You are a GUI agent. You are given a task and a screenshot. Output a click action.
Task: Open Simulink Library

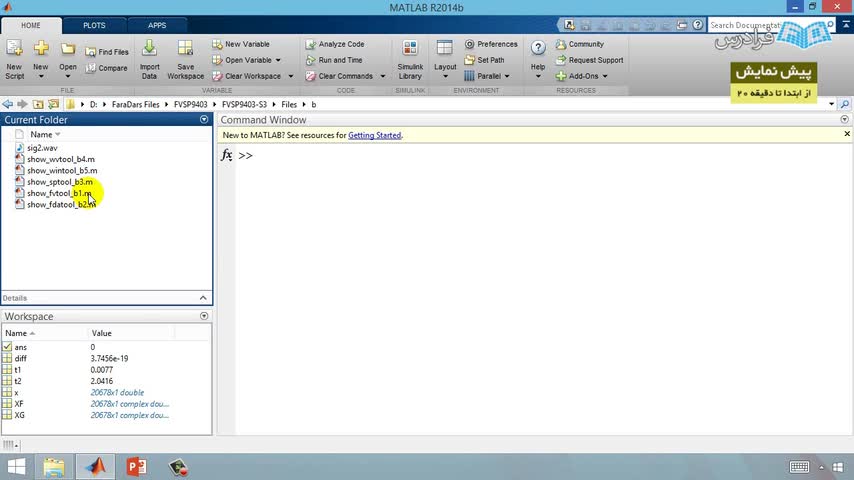[x=410, y=59]
